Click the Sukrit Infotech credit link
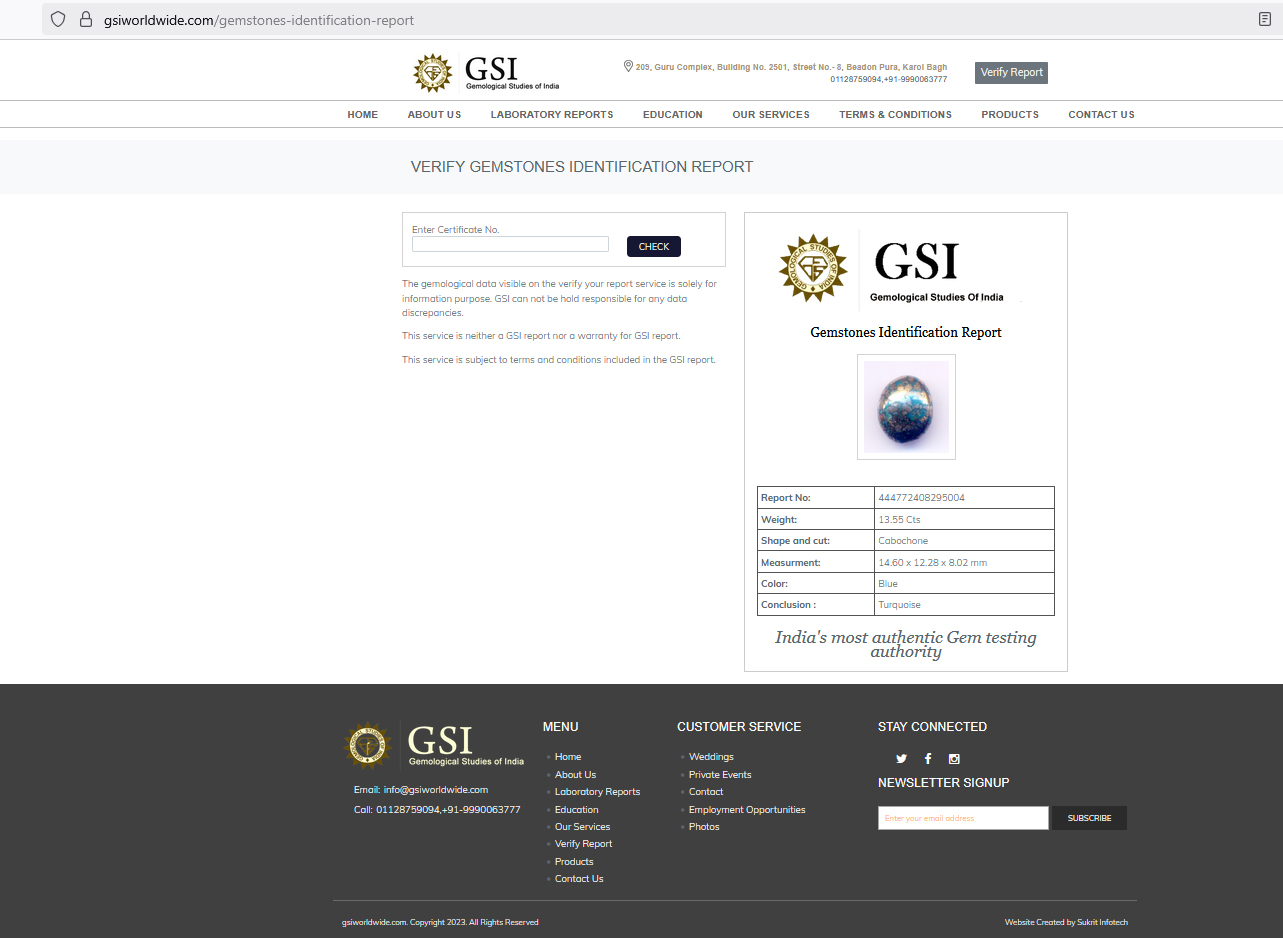The image size is (1283, 938). [1103, 922]
